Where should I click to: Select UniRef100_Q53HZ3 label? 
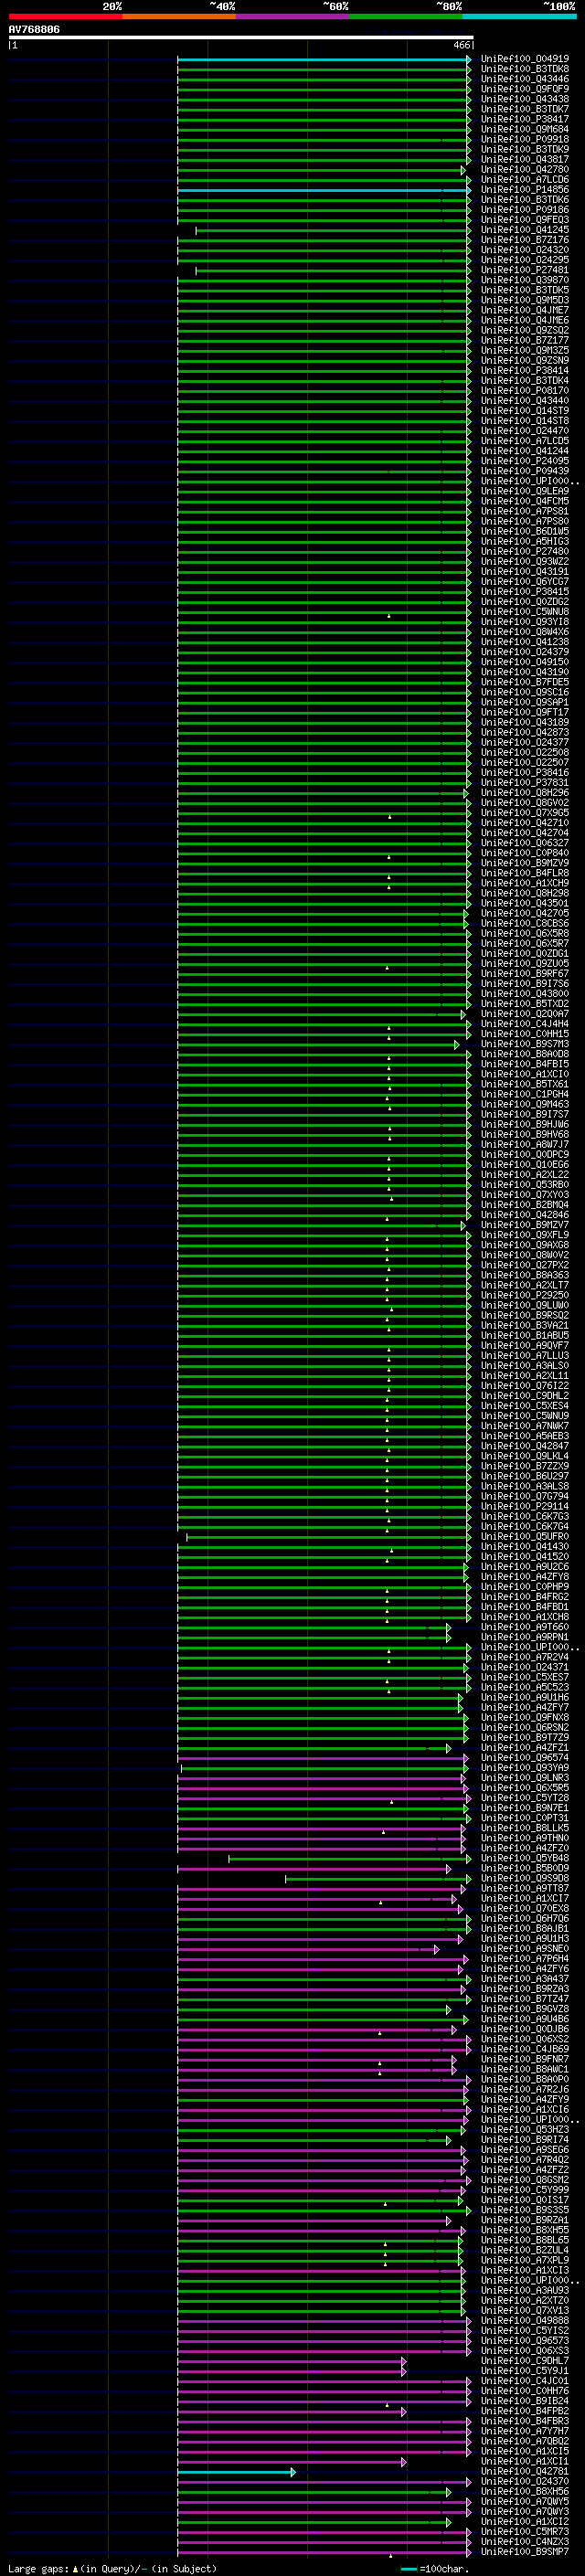click(525, 2130)
